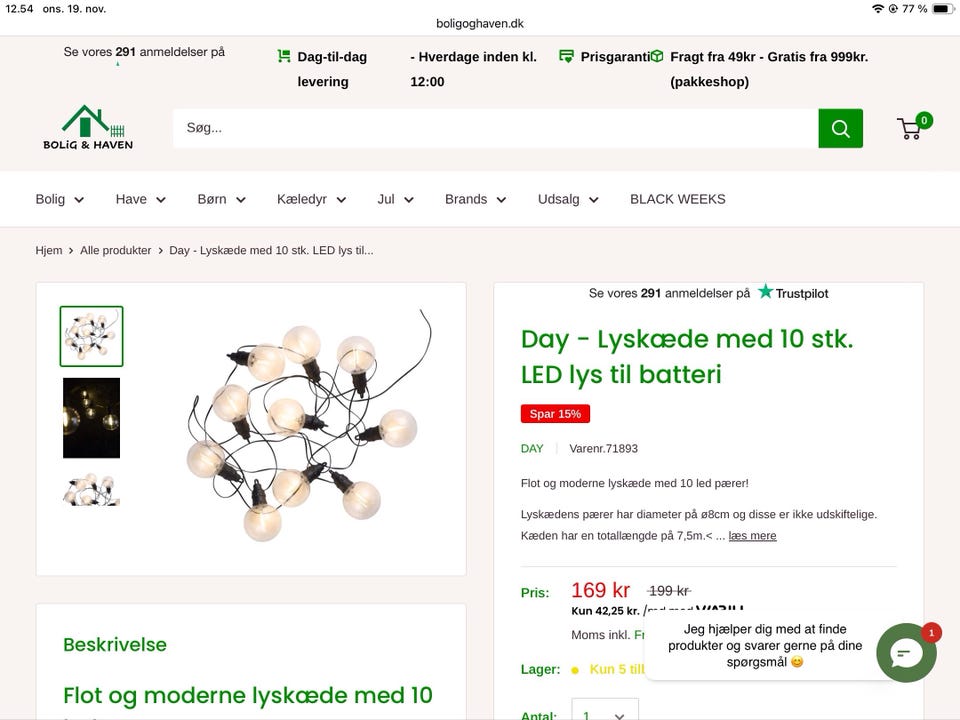Expand the Have category dropdown
The image size is (960, 720).
pyautogui.click(x=140, y=199)
